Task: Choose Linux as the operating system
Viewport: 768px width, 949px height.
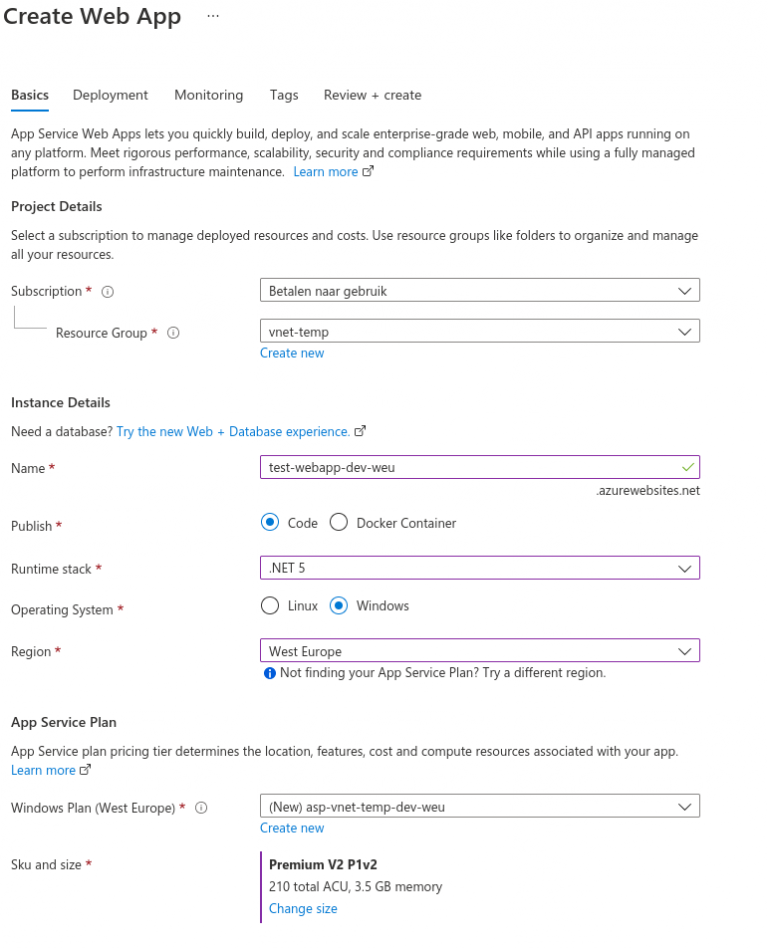Action: [269, 606]
